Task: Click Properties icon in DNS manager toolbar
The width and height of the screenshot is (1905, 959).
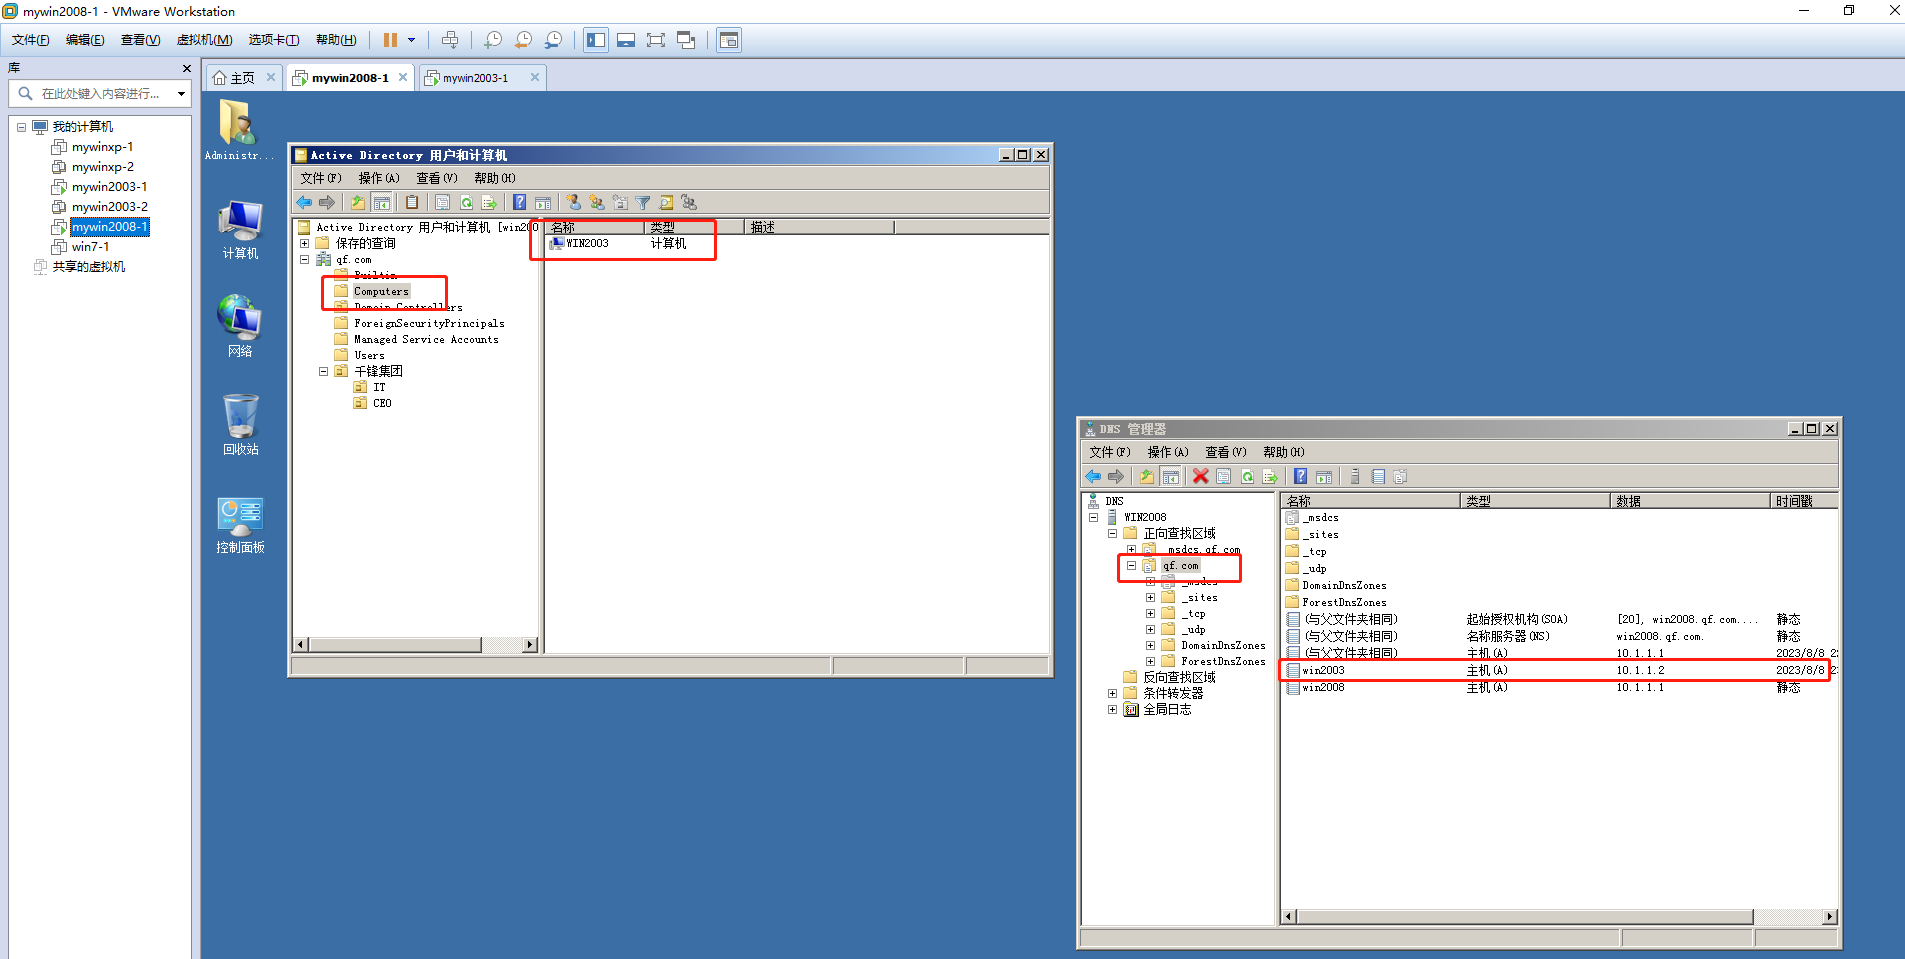Action: [1224, 476]
